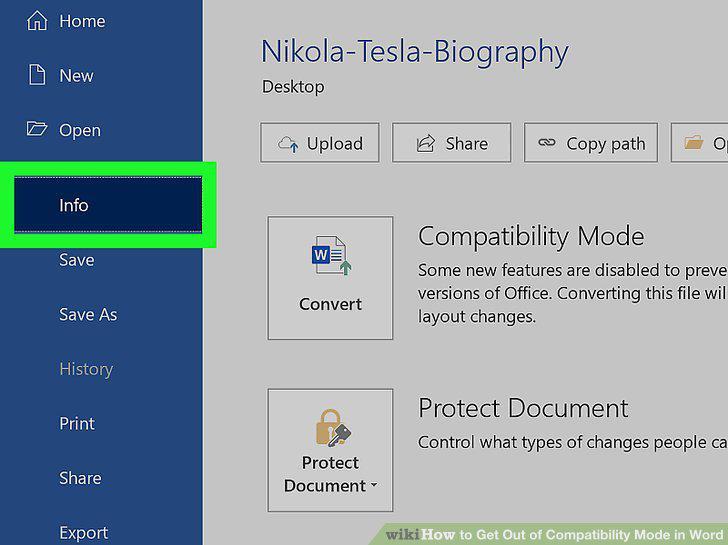
Task: Click the Protect Document heading
Action: (523, 408)
